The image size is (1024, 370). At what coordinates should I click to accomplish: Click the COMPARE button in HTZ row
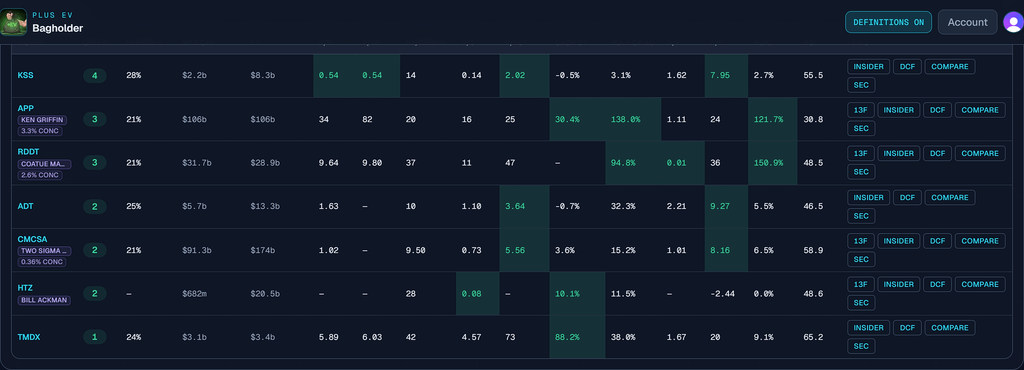(x=980, y=285)
